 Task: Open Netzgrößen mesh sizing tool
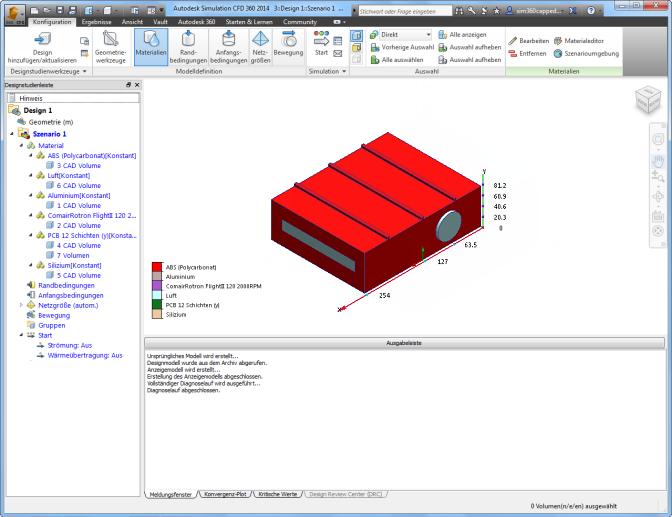point(260,47)
